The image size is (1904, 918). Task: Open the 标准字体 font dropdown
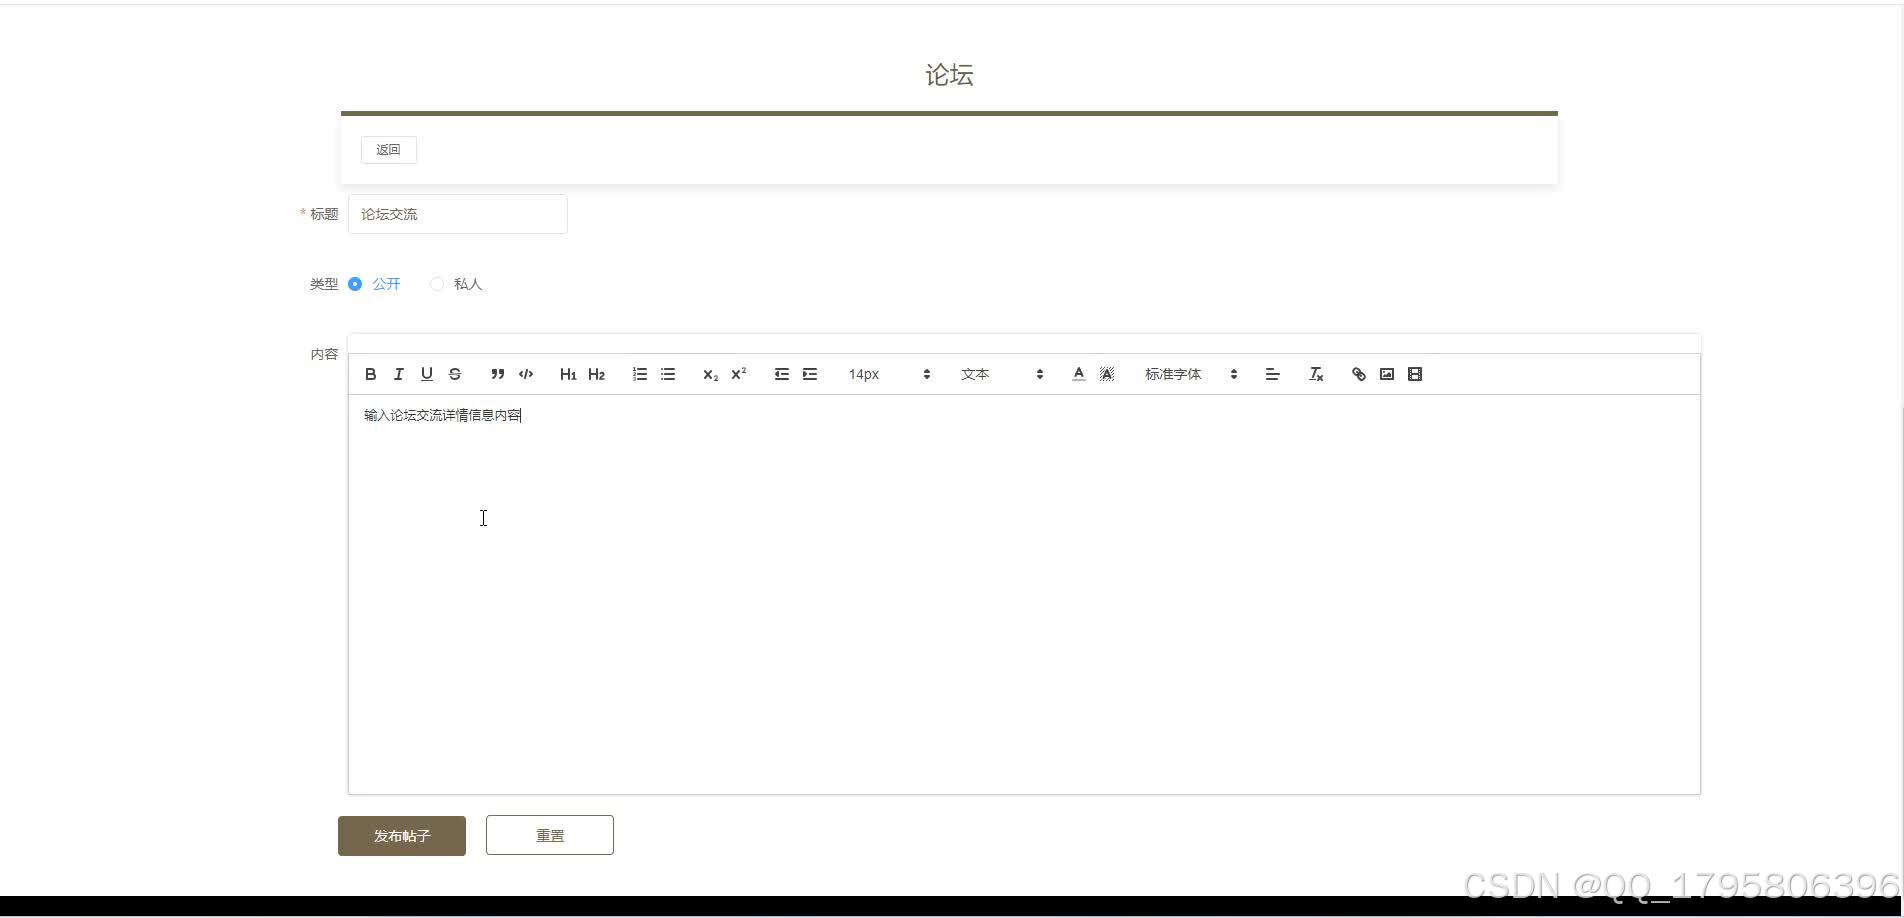pyautogui.click(x=1191, y=374)
